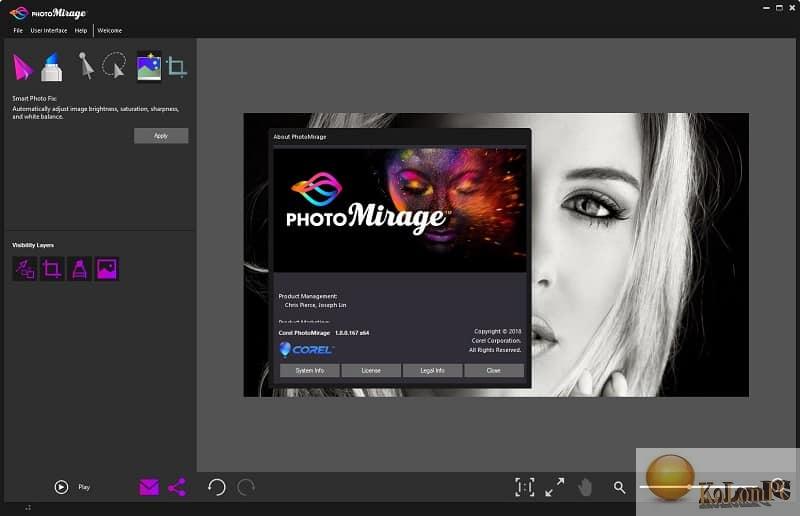Image resolution: width=800 pixels, height=516 pixels.
Task: Open the User Interface menu
Action: pos(48,31)
